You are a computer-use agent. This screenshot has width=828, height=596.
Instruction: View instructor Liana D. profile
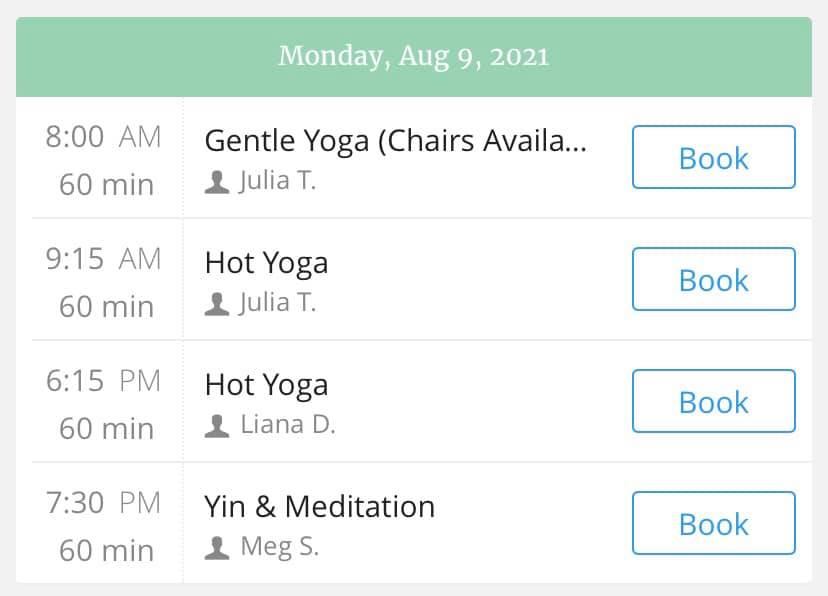(287, 427)
